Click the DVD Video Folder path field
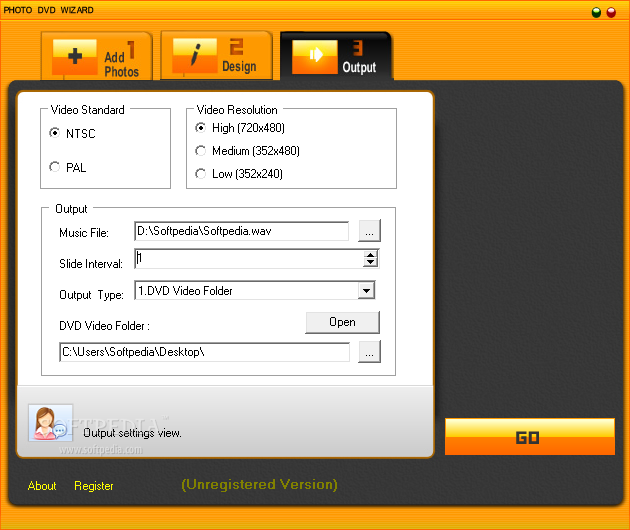 point(205,352)
